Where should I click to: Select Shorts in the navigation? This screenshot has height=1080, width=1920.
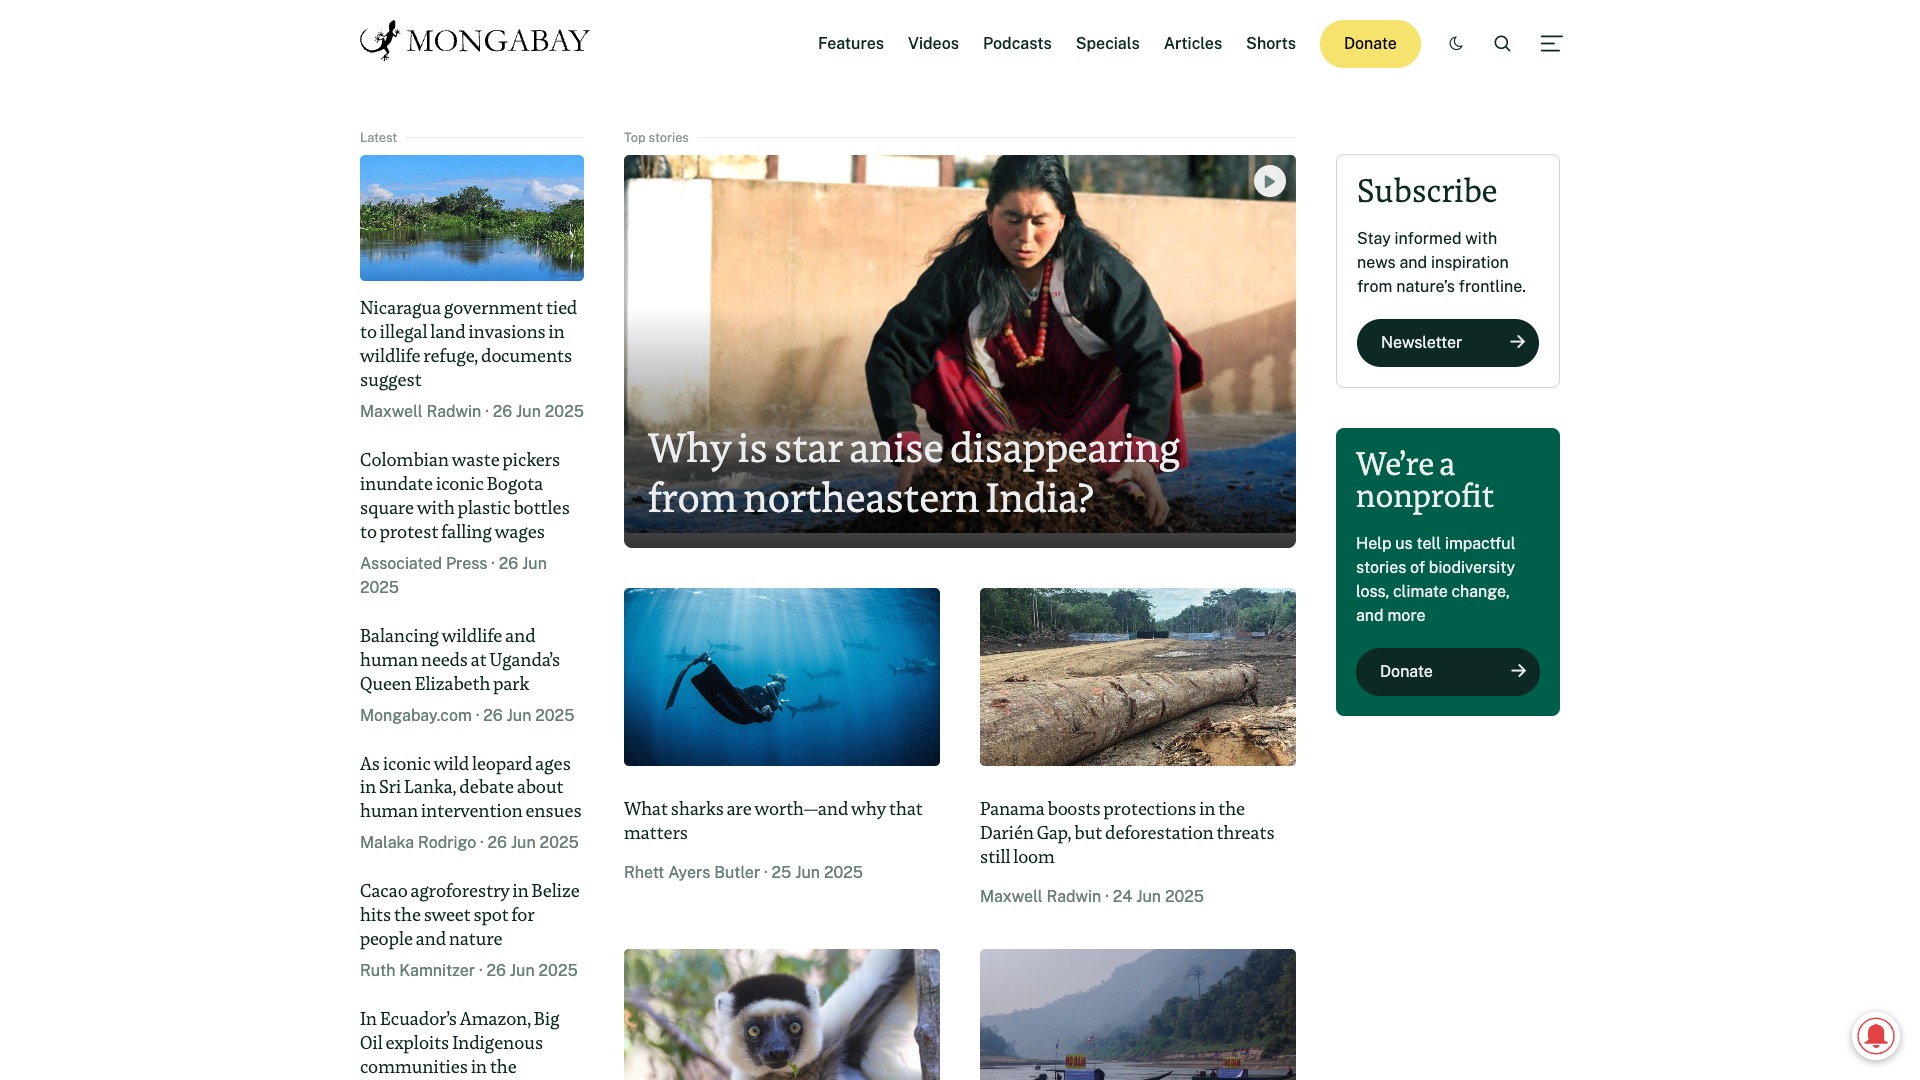[1271, 43]
